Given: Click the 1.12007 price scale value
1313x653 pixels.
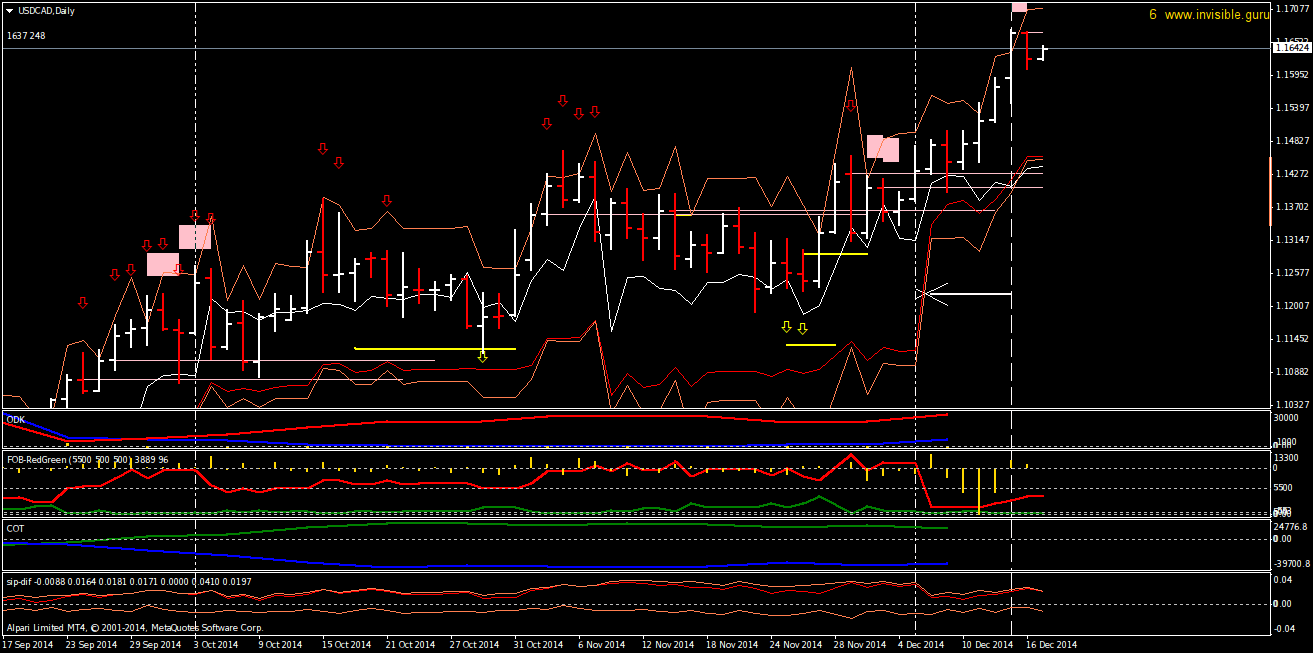Looking at the screenshot, I should coord(1291,306).
